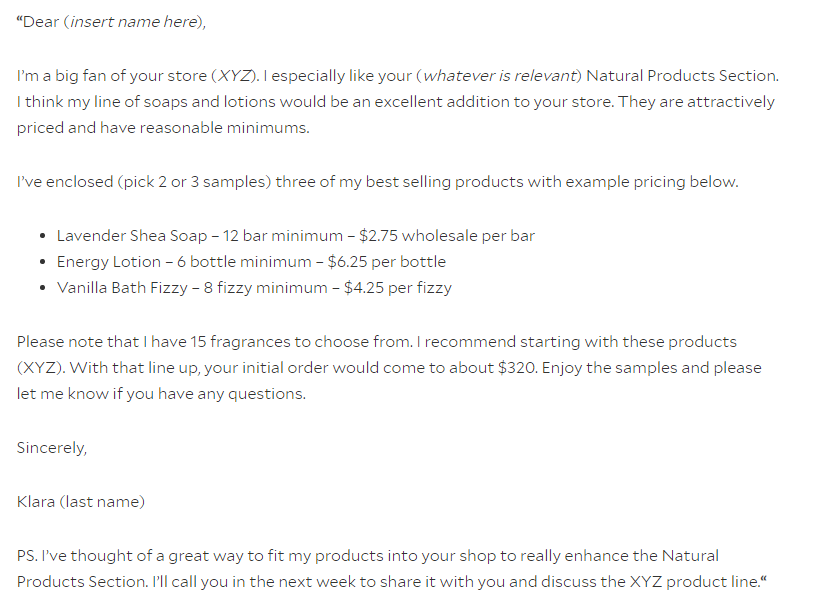Click the Lavender Shea Soap bullet item

coord(296,236)
